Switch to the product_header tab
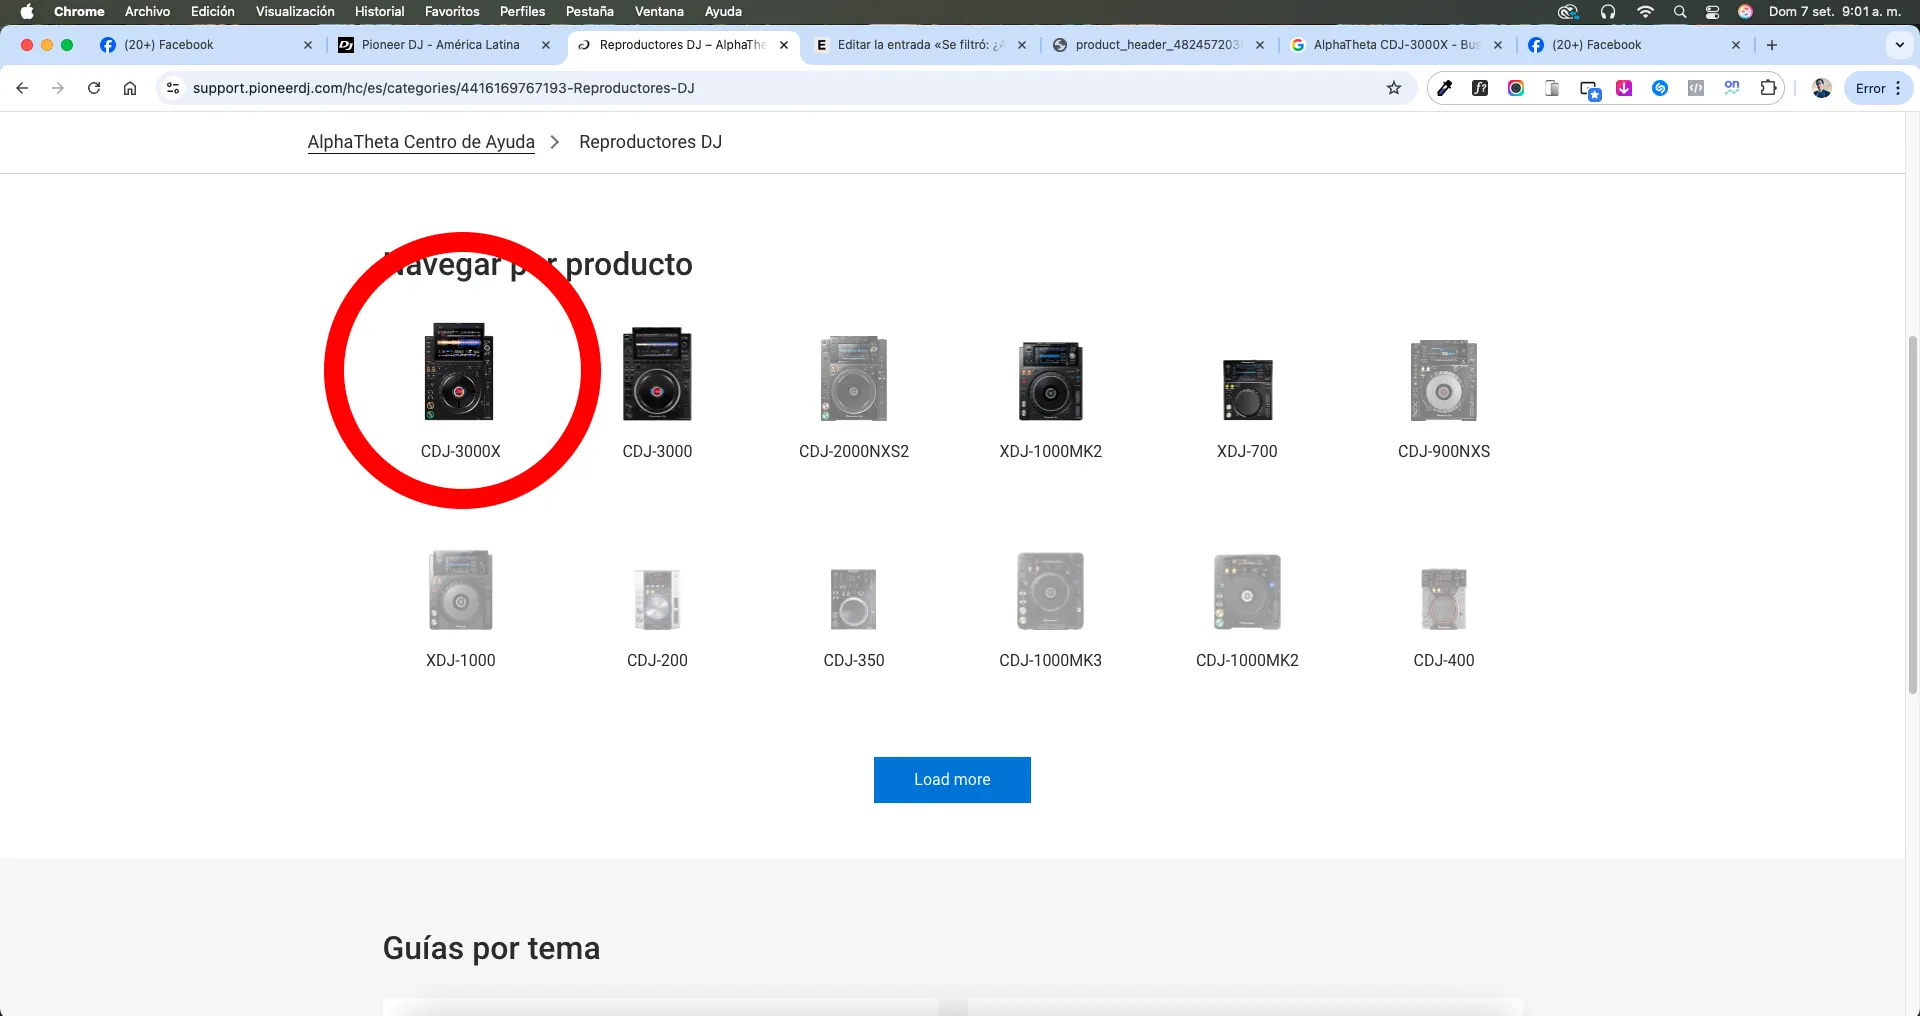 point(1158,45)
